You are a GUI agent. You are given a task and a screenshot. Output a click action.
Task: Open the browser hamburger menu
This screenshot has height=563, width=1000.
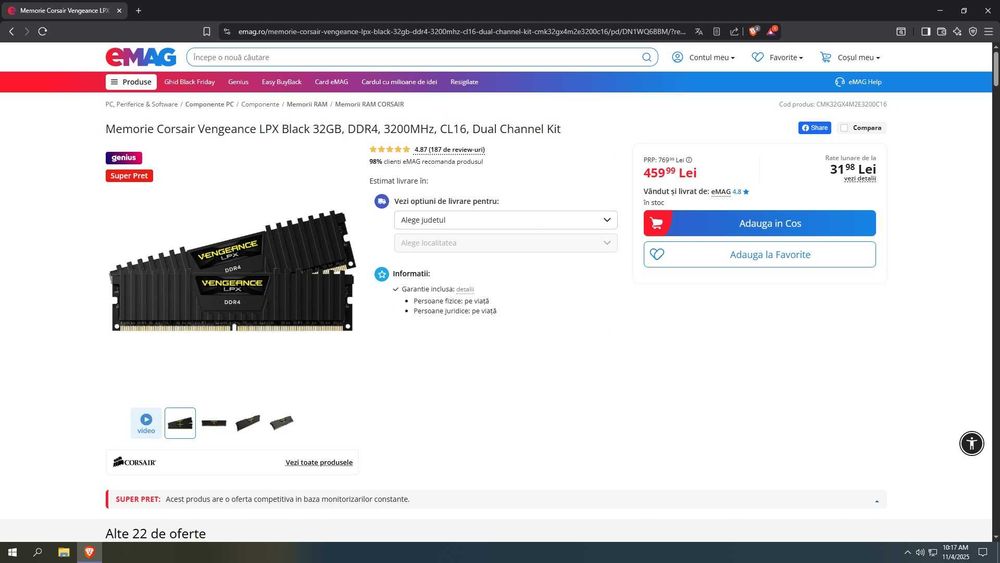[988, 31]
